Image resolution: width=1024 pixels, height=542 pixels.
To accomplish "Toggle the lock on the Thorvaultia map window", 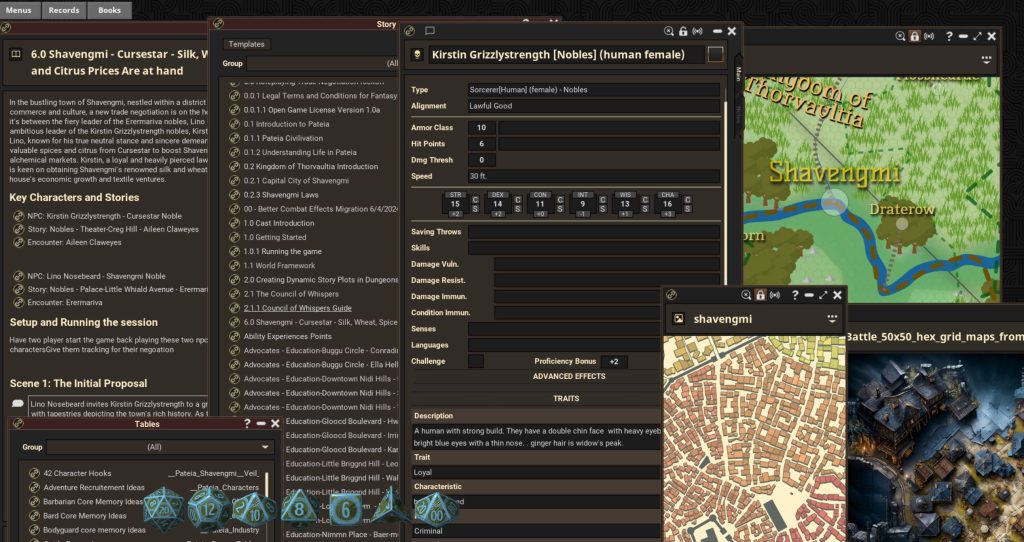I will coord(914,36).
